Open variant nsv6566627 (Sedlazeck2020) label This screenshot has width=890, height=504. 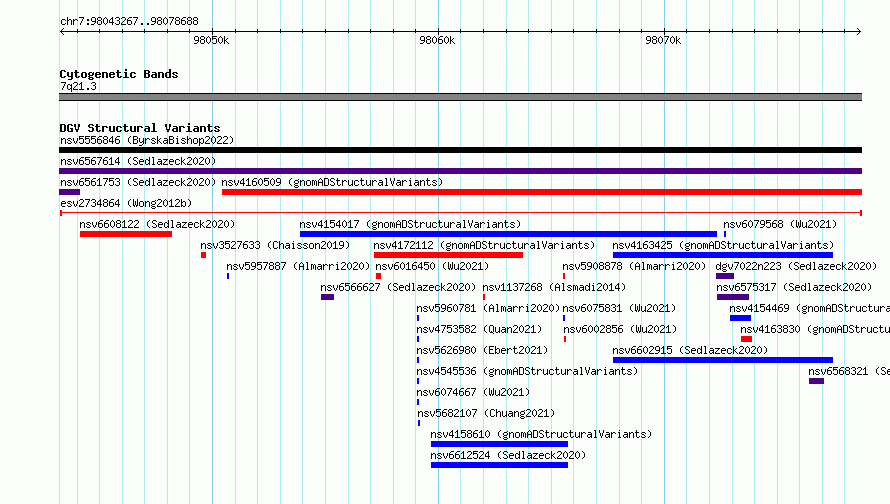pyautogui.click(x=398, y=287)
